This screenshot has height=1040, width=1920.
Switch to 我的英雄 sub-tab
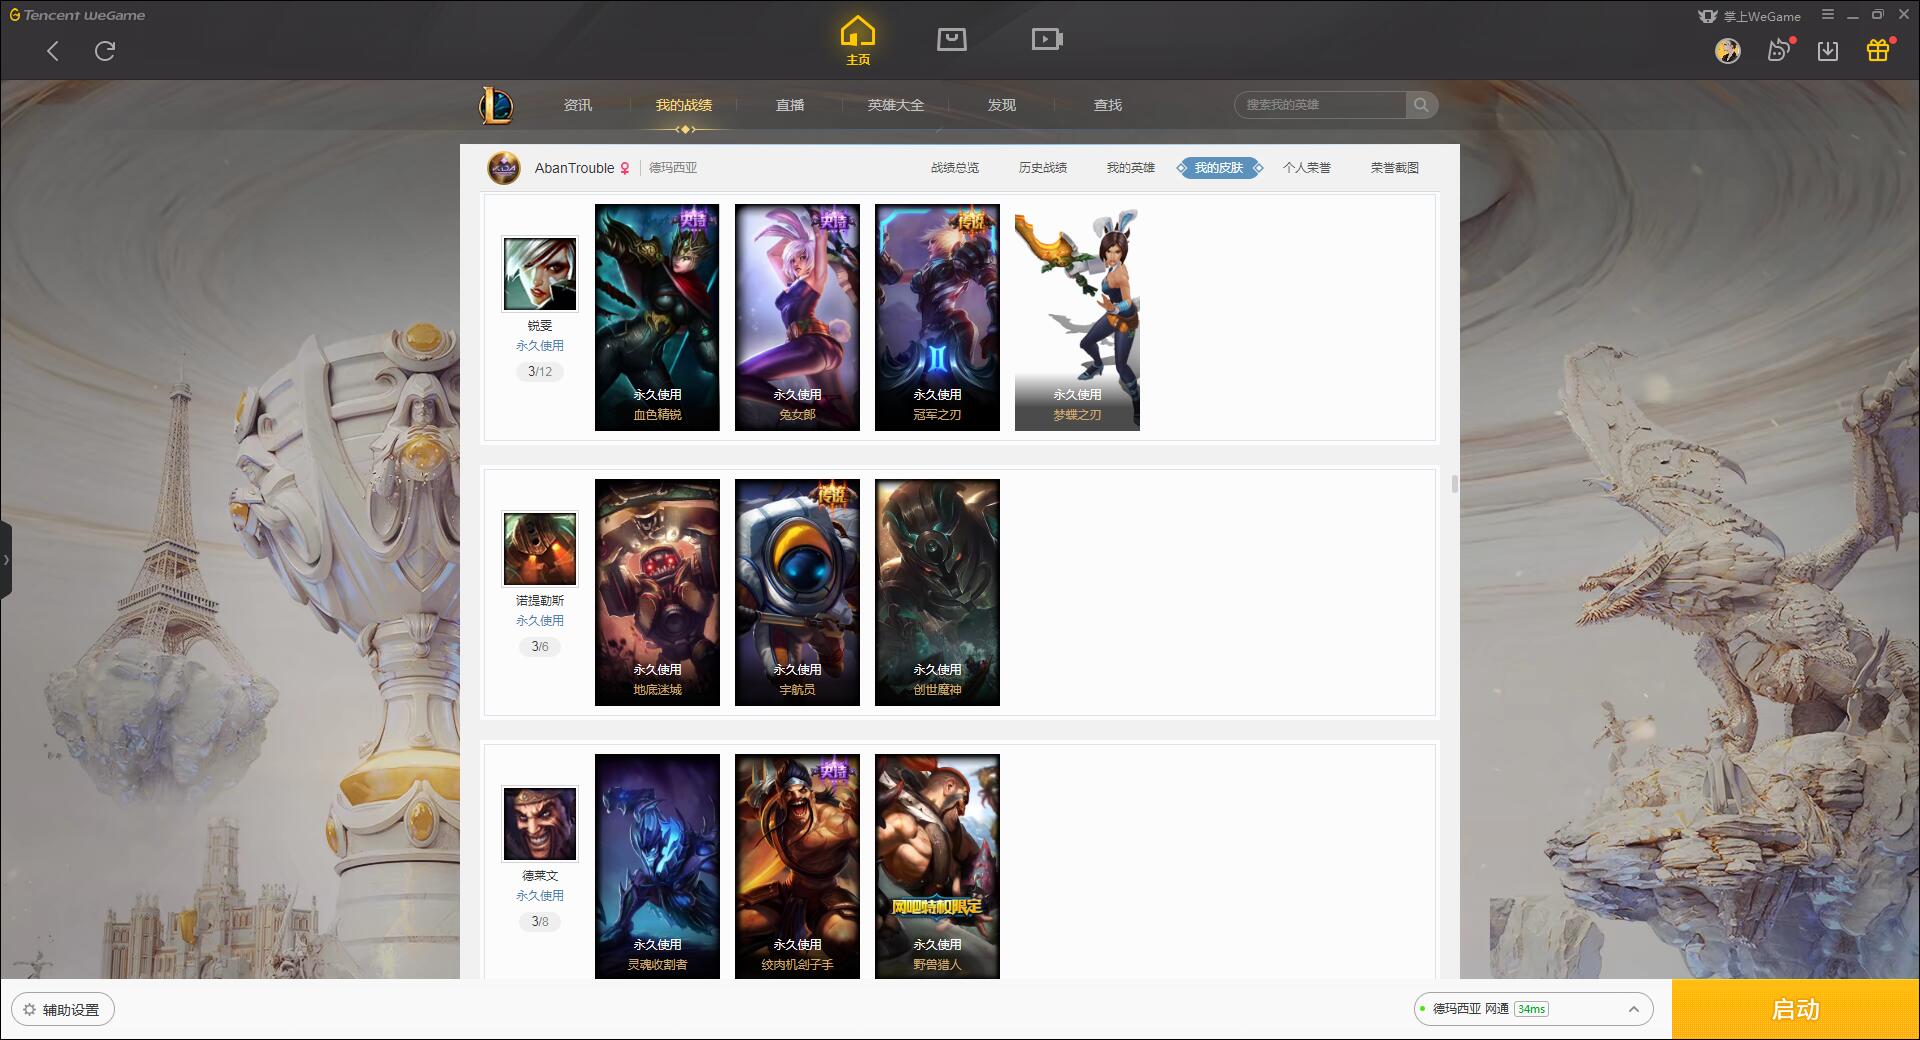tap(1131, 168)
